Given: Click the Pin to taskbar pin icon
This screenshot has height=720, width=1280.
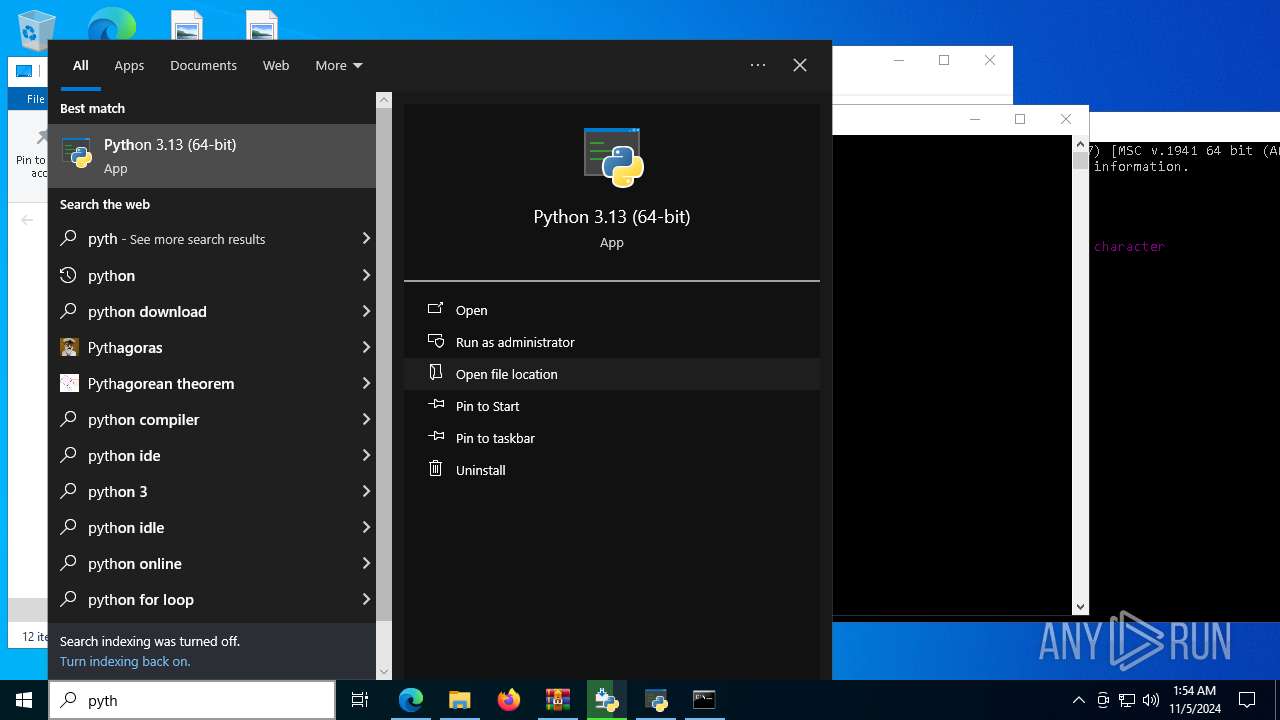Looking at the screenshot, I should click(x=435, y=437).
